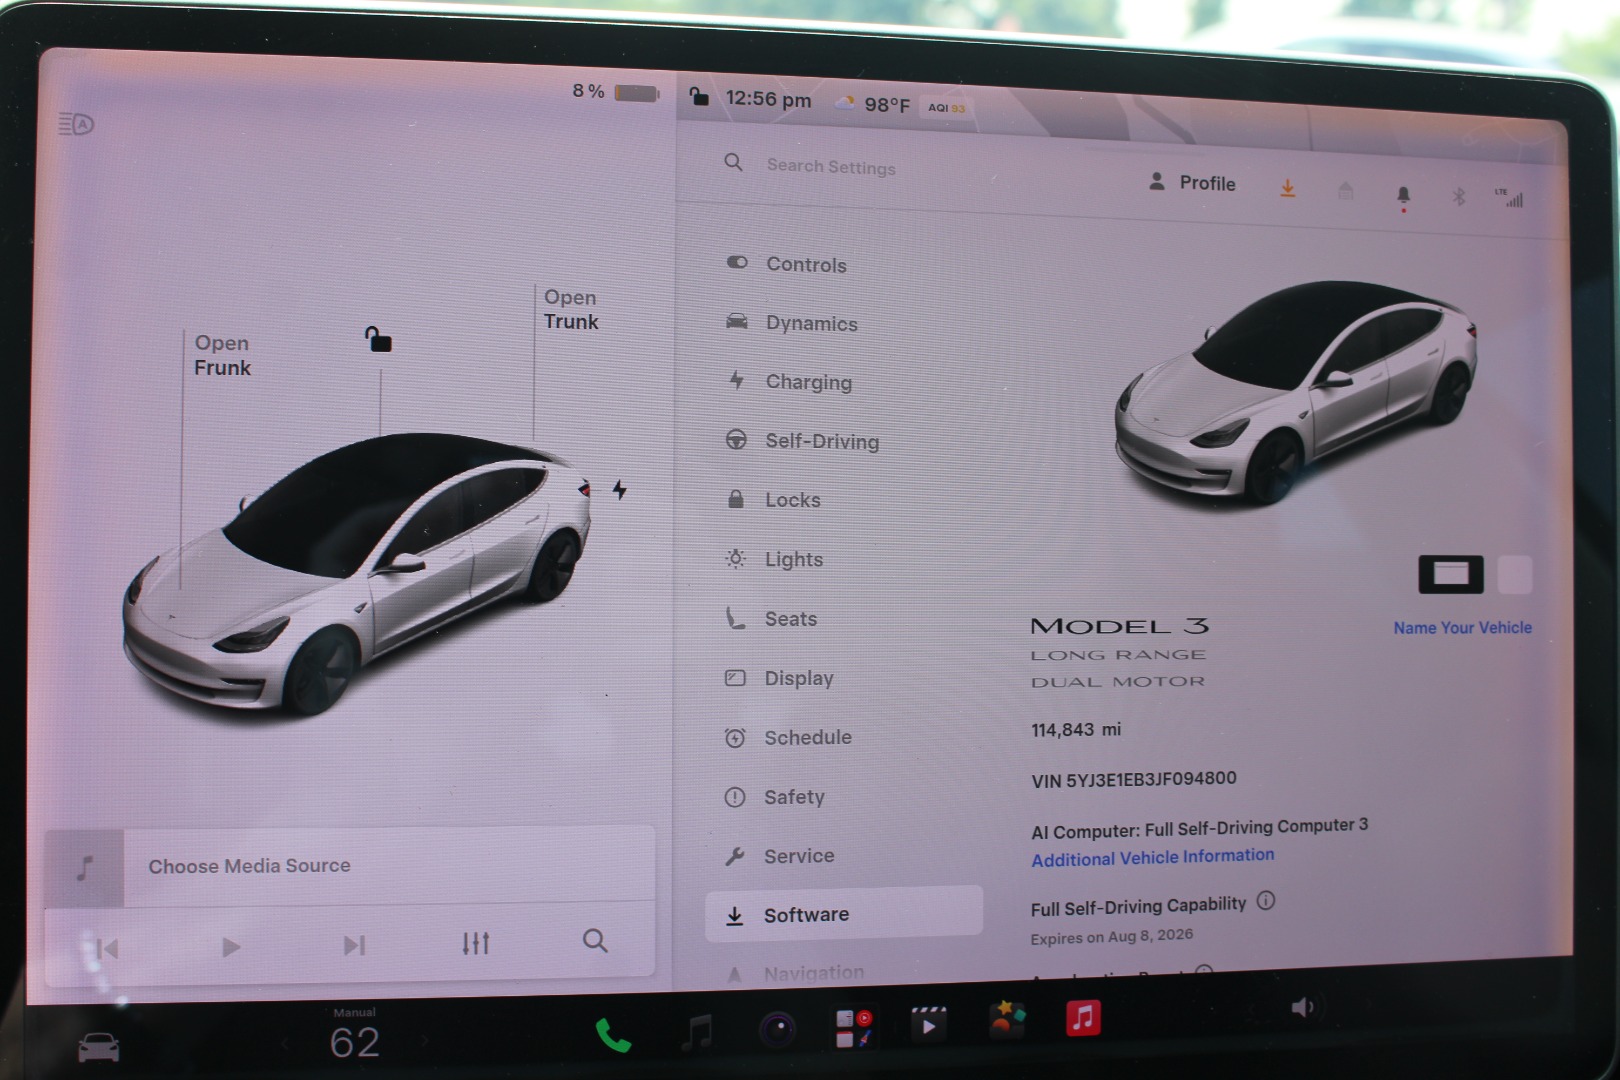The height and width of the screenshot is (1080, 1620).
Task: Tap the LTE signal strength icon
Action: [1509, 197]
